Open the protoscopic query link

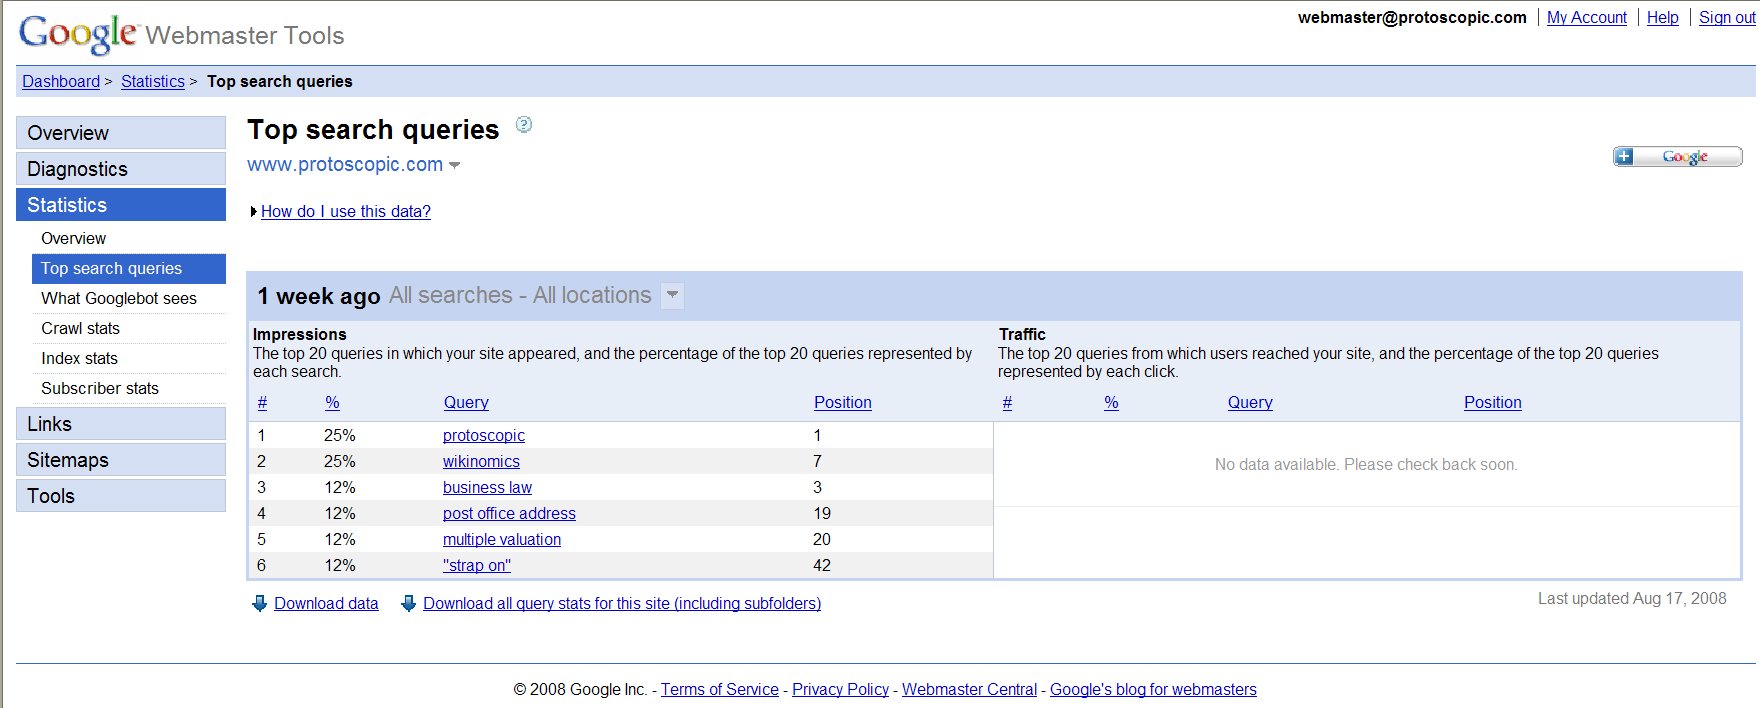coord(484,435)
